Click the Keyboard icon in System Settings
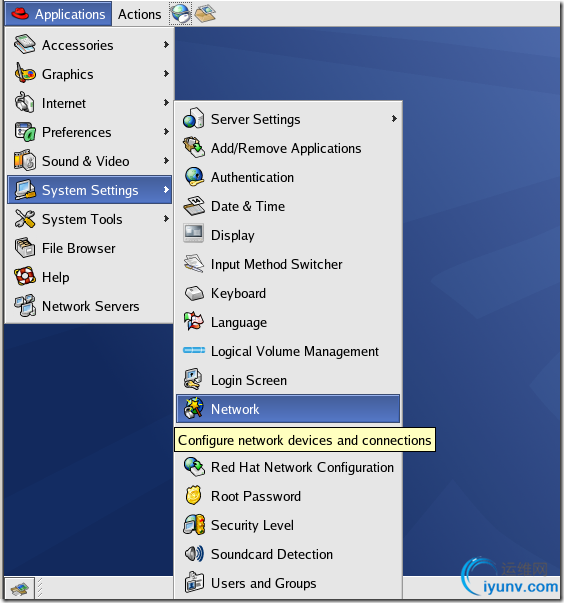This screenshot has width=564, height=603. coord(194,293)
